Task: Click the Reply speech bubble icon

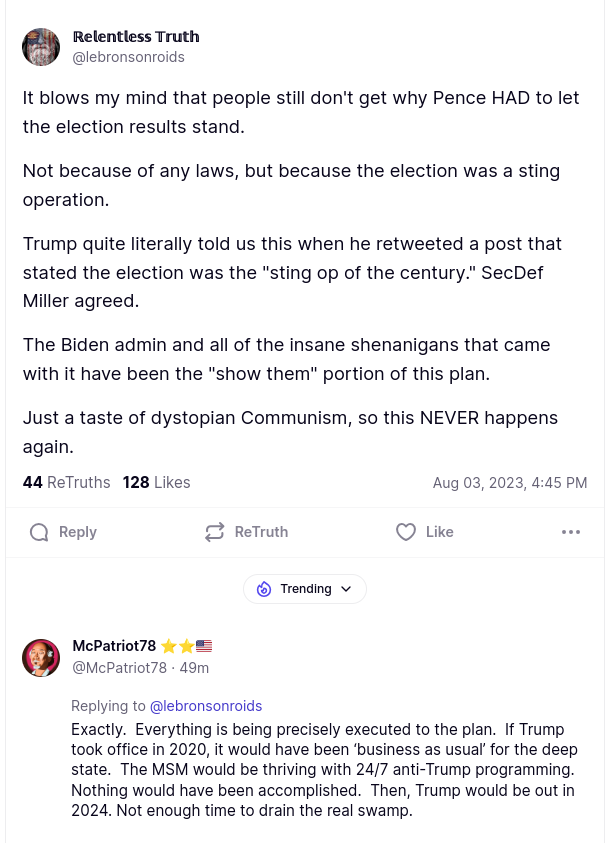Action: 39,532
